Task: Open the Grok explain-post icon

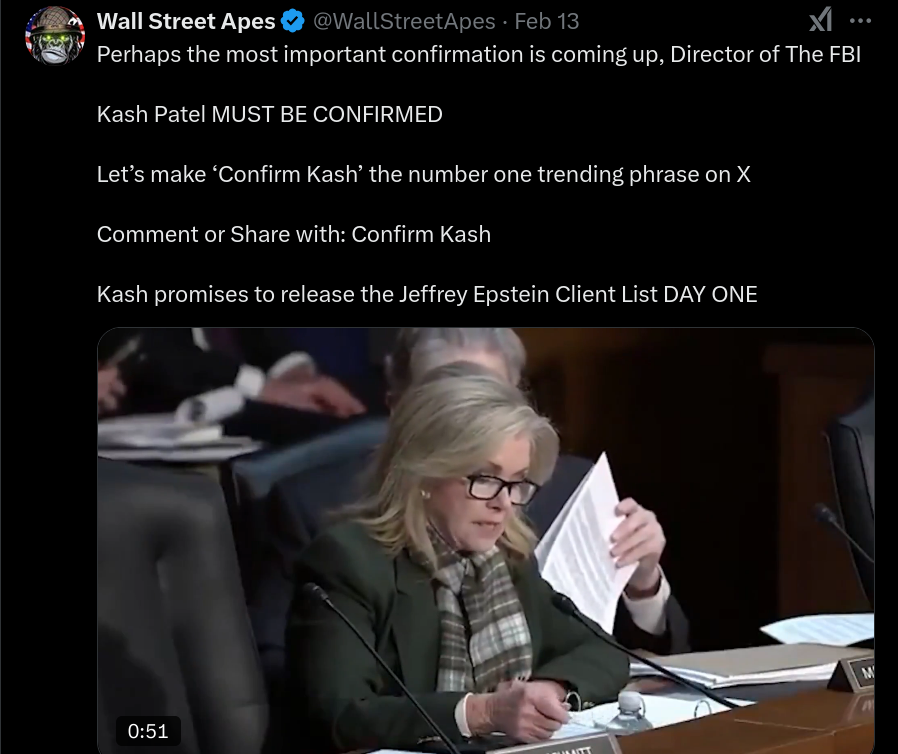Action: (x=821, y=21)
